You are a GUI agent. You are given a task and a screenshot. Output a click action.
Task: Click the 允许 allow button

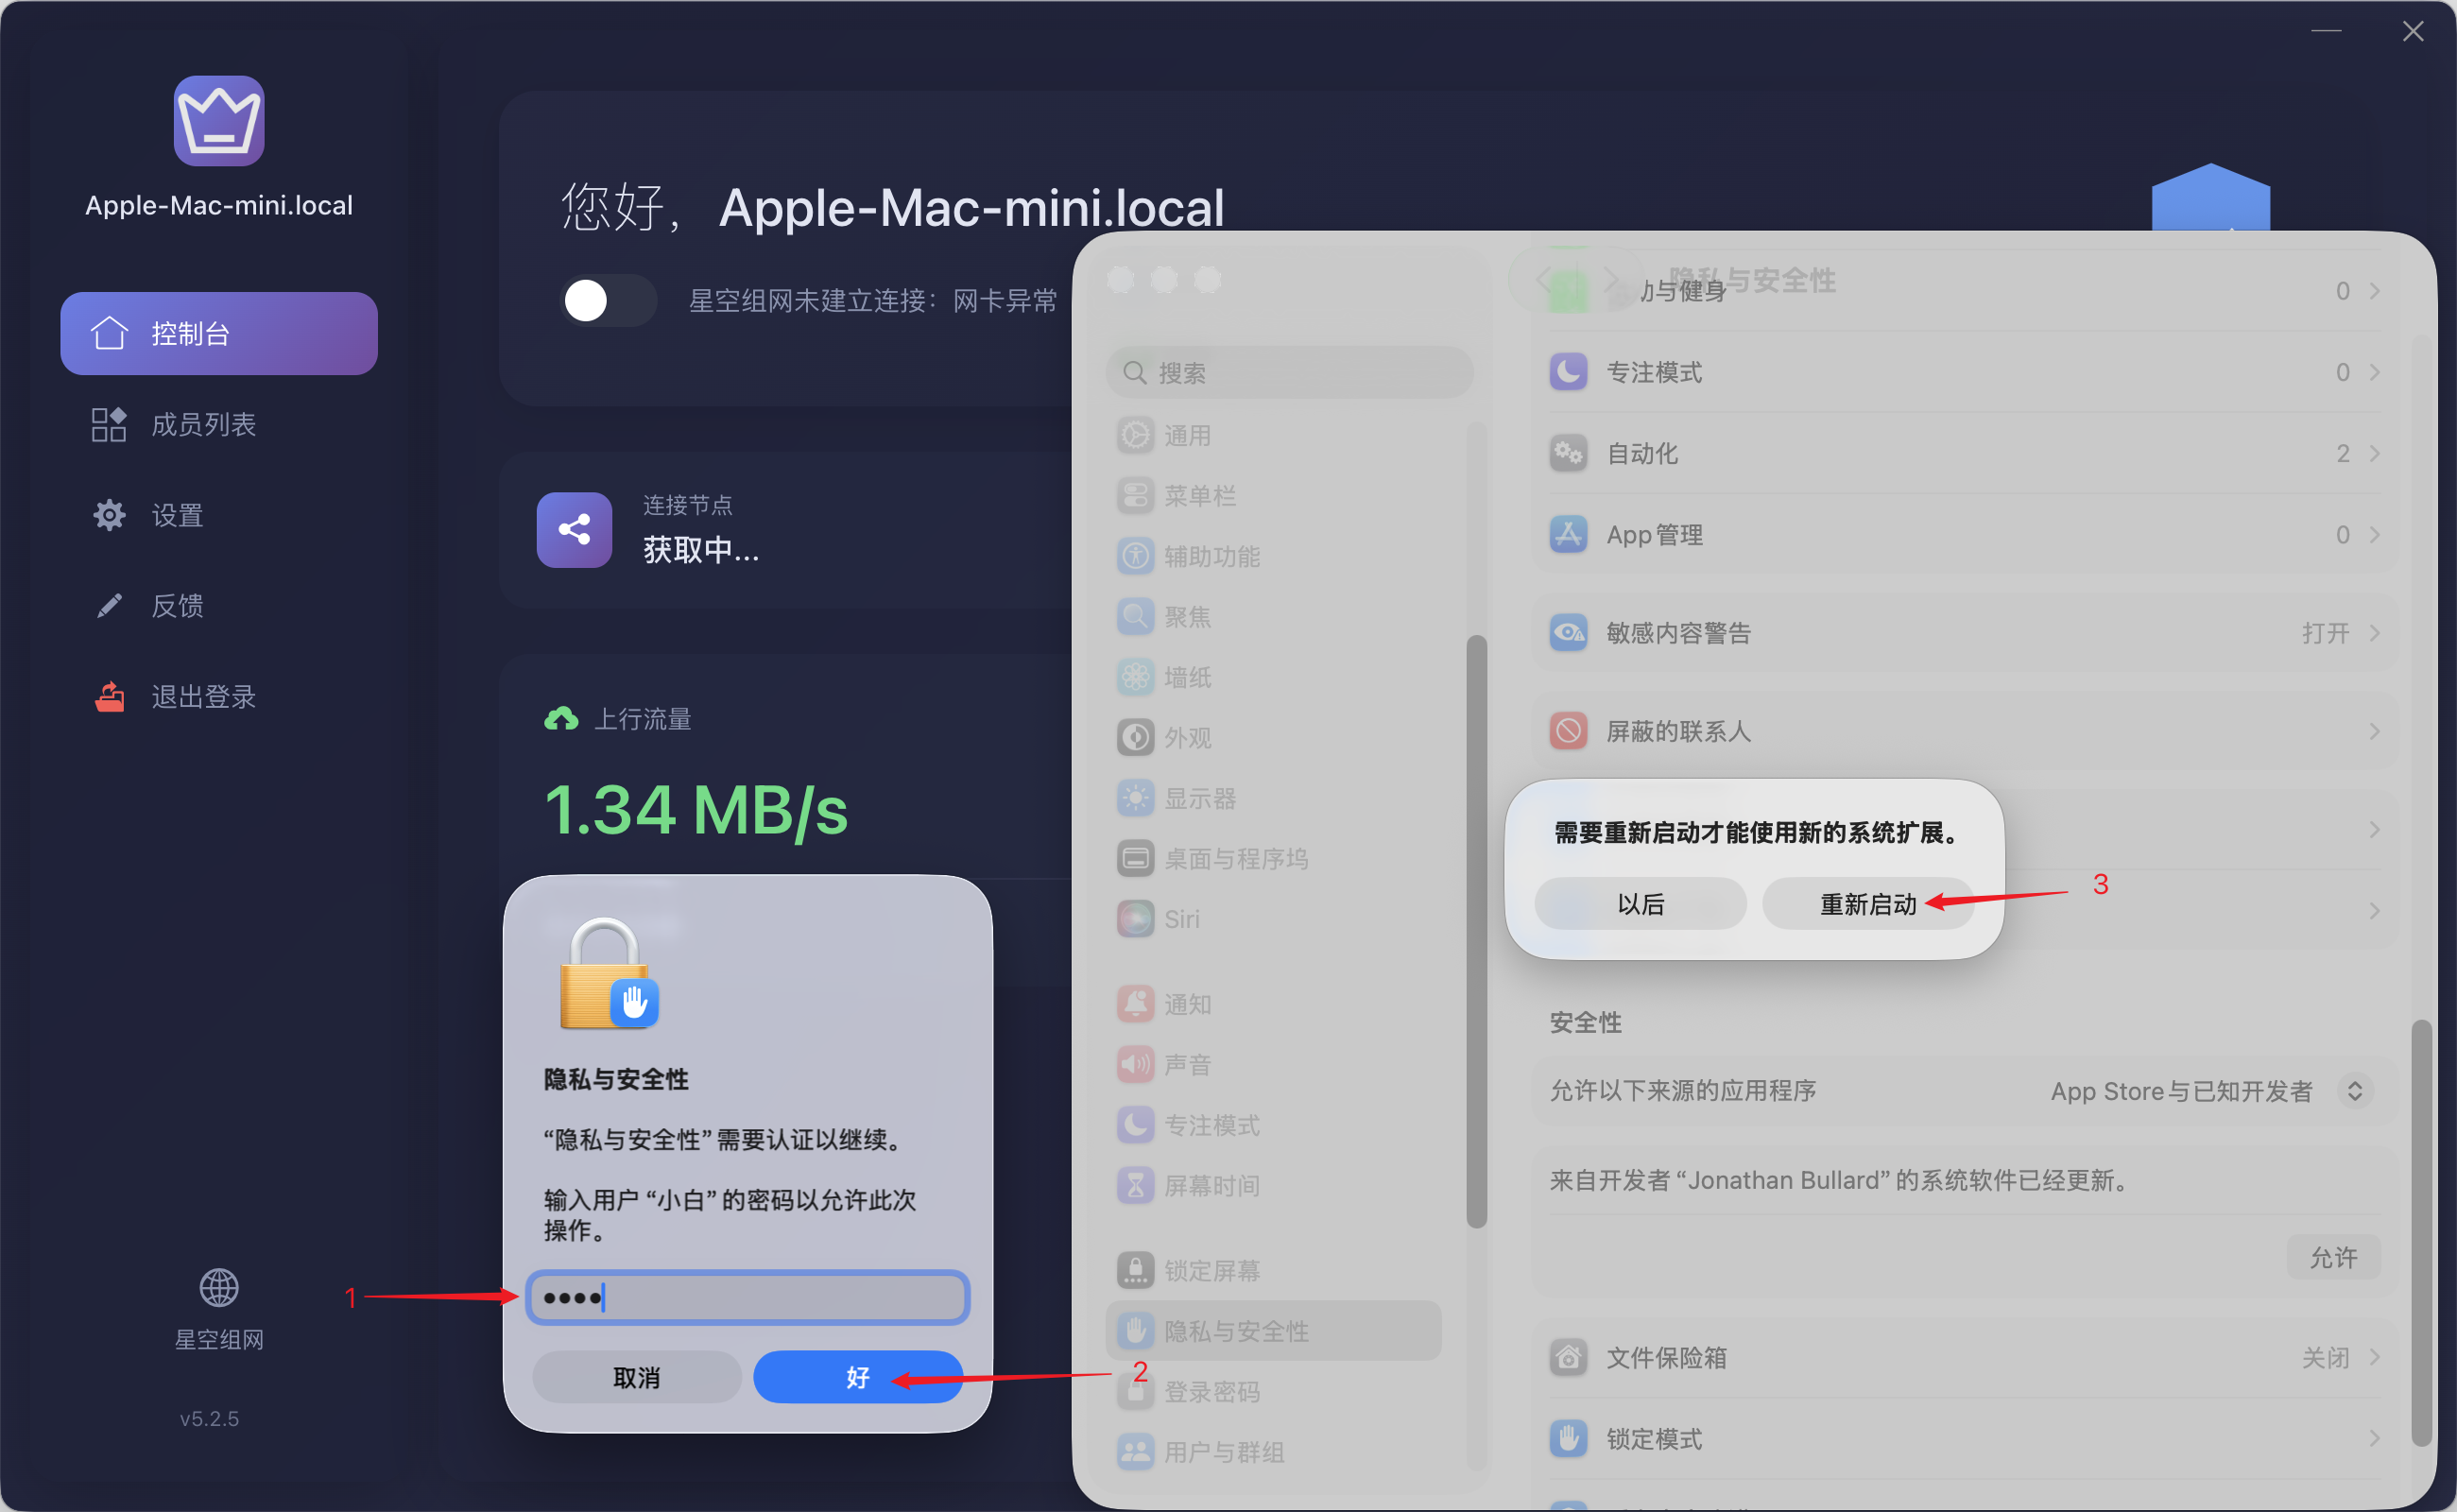coord(2333,1257)
